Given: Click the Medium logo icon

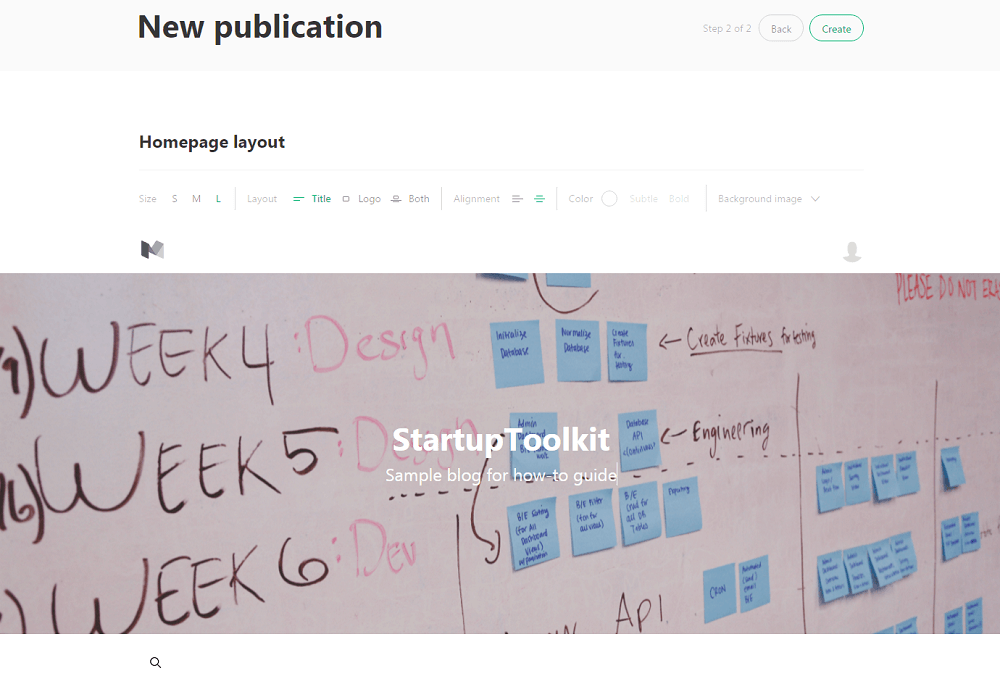Looking at the screenshot, I should 152,250.
